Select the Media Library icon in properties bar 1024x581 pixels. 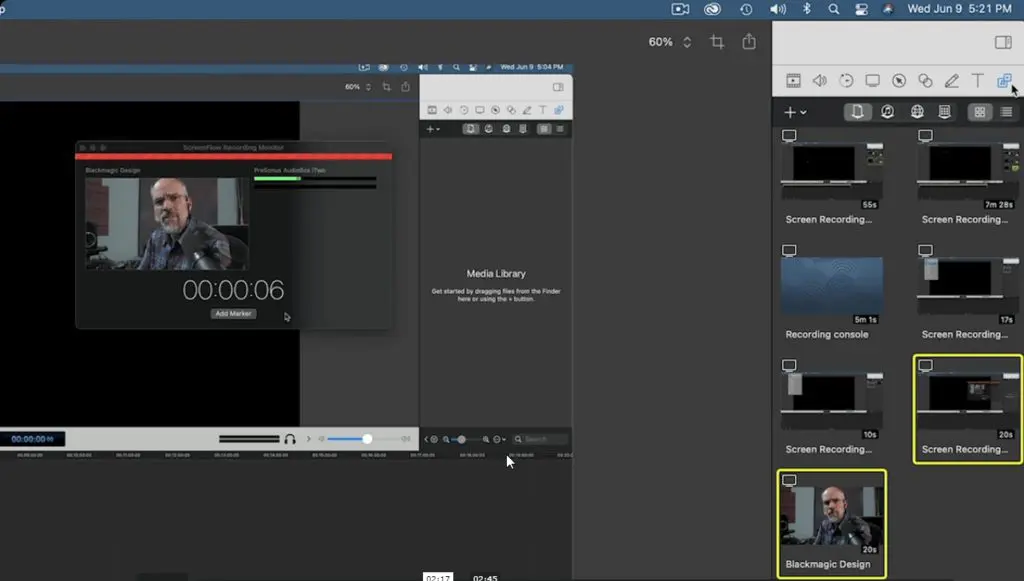[x=1005, y=80]
